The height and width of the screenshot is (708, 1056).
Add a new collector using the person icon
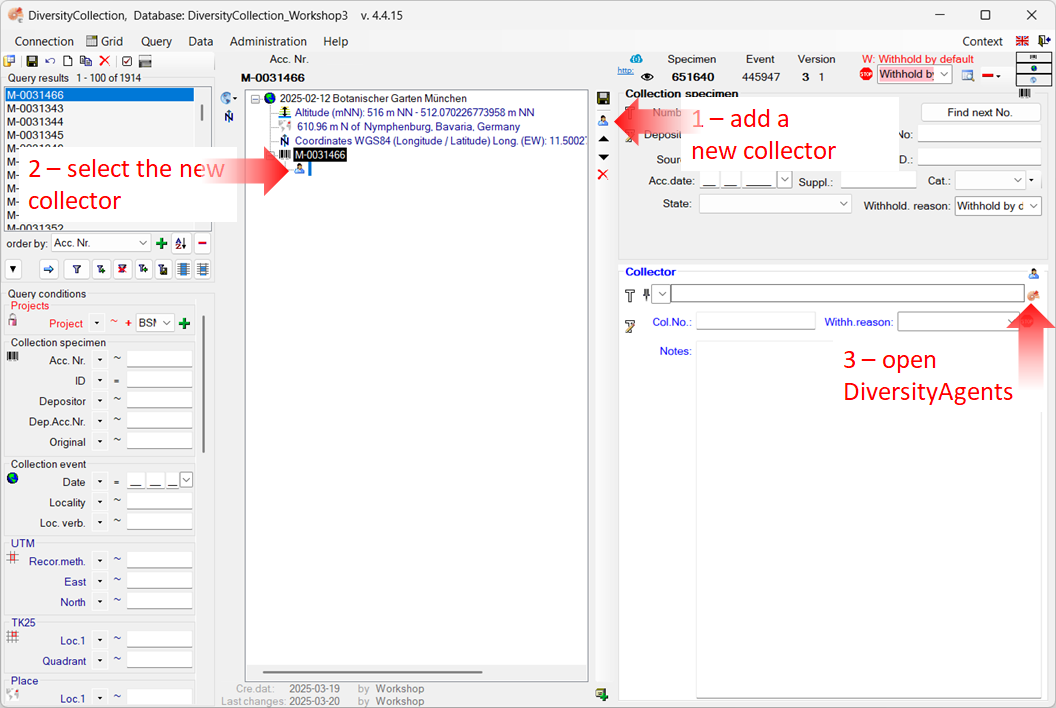603,120
